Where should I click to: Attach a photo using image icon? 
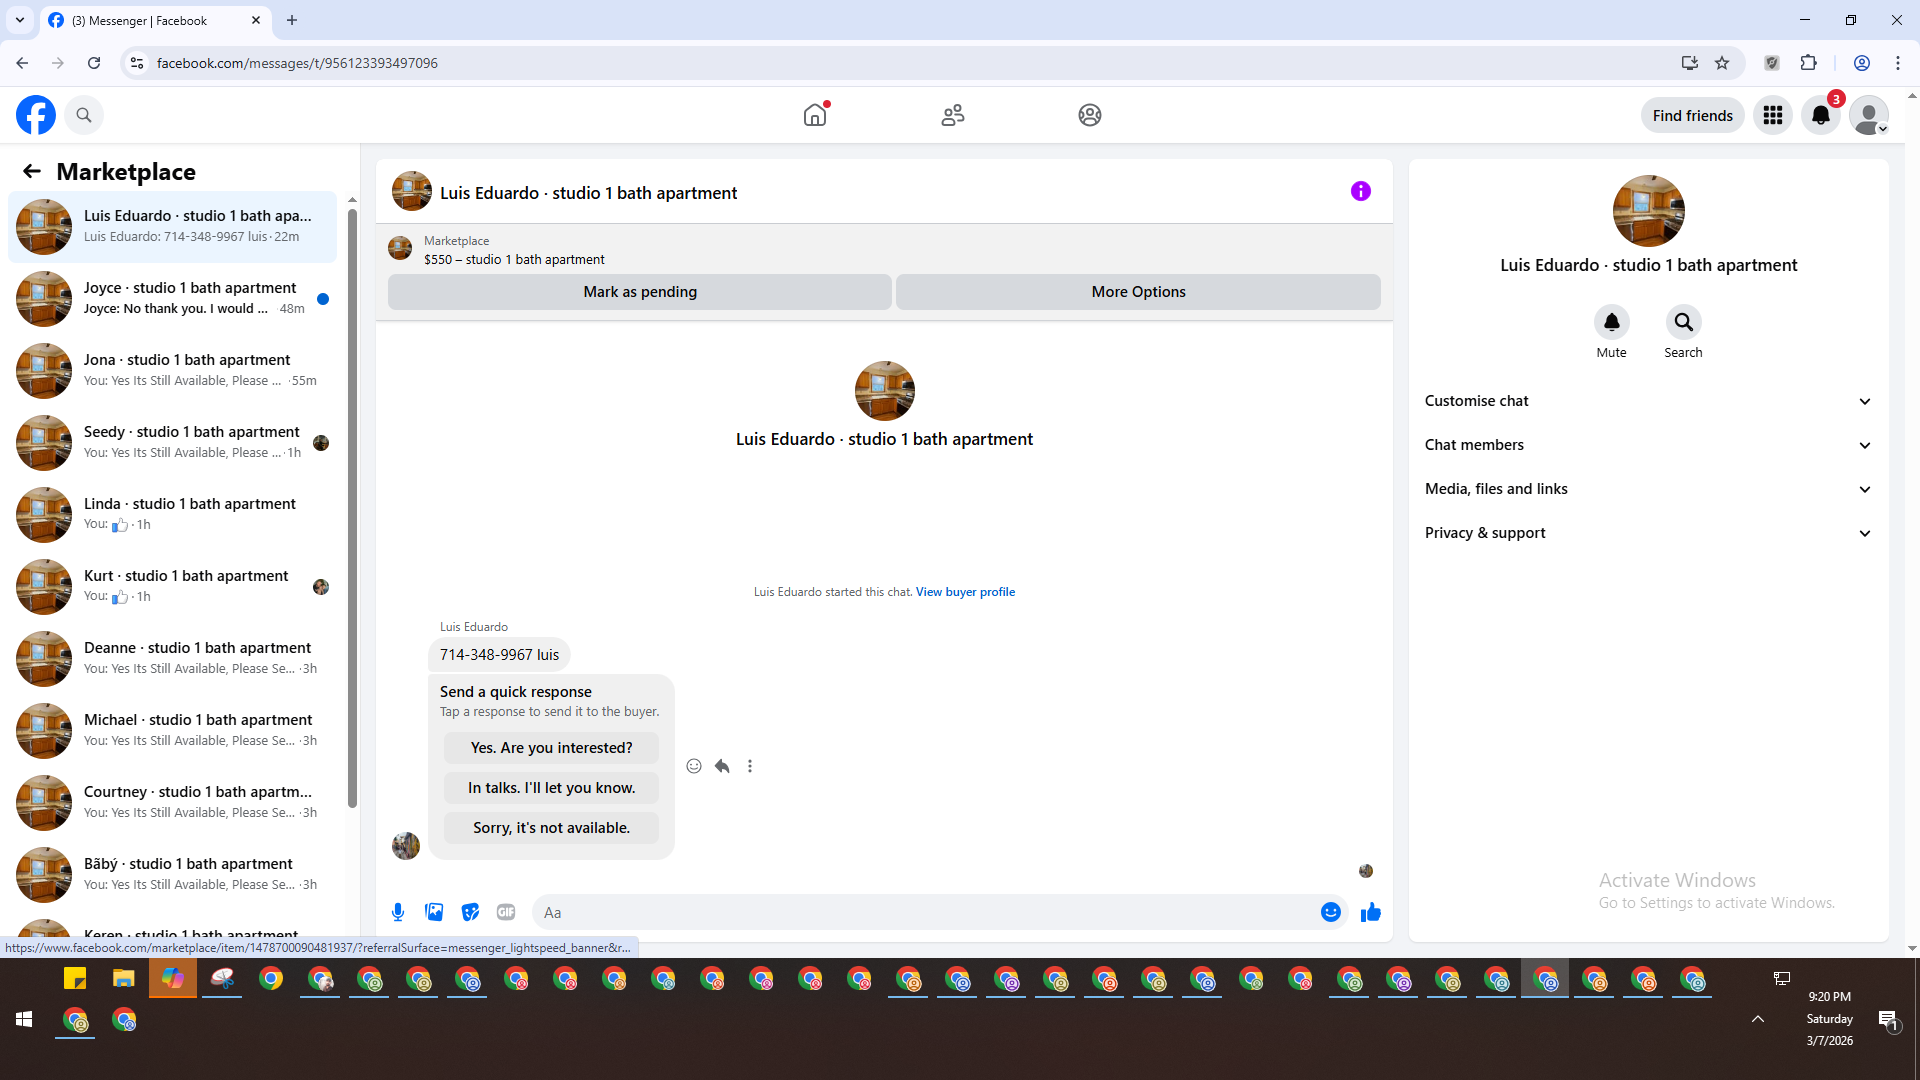[x=434, y=912]
